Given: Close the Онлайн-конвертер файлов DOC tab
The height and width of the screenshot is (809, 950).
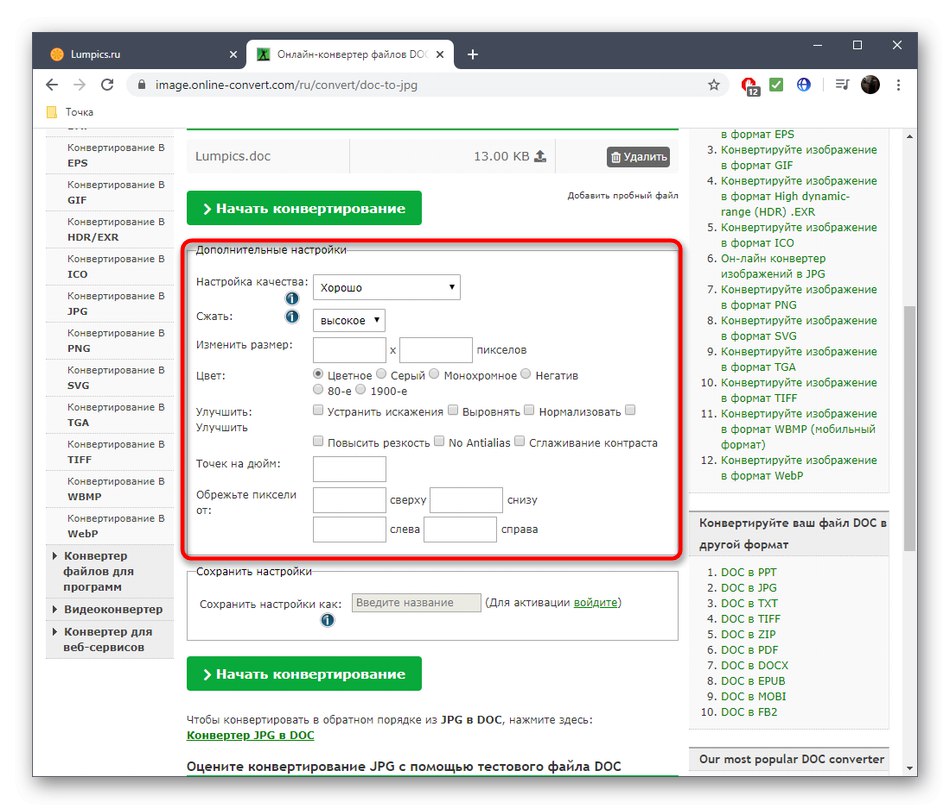Looking at the screenshot, I should [x=440, y=55].
